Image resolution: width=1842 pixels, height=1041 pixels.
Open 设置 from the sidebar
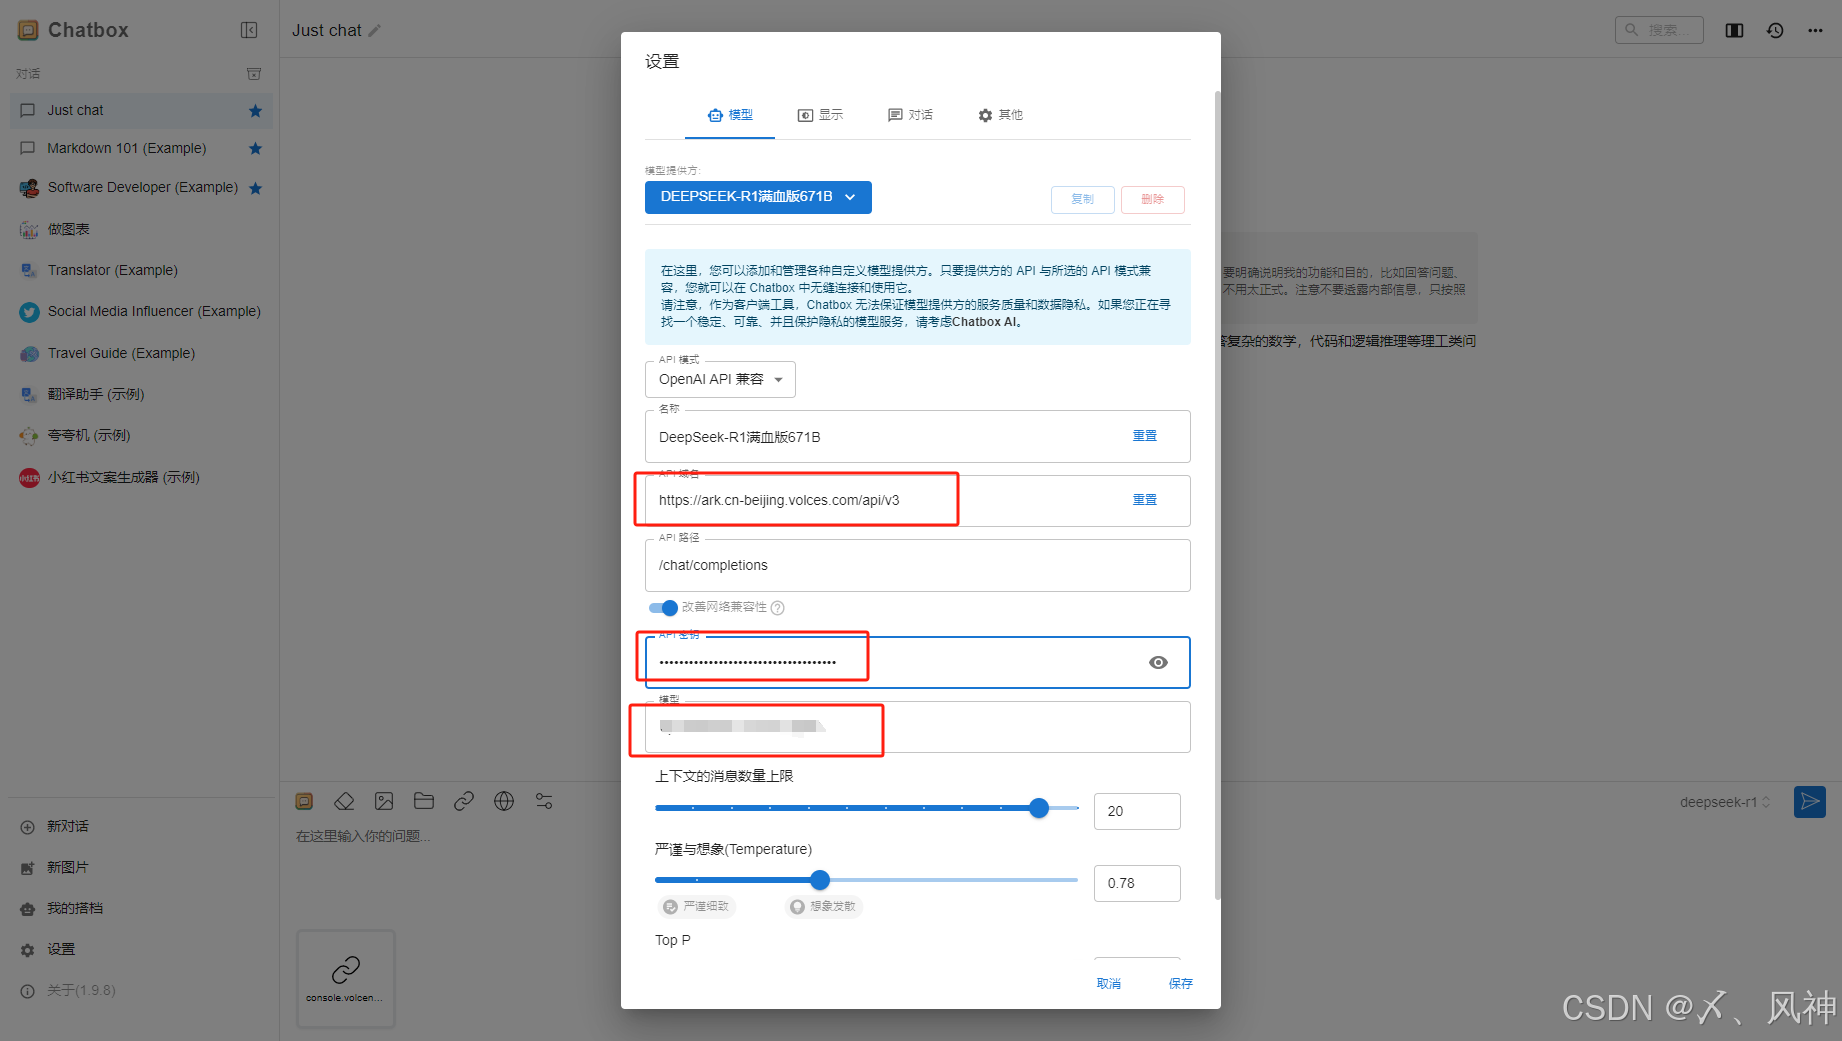(141, 949)
